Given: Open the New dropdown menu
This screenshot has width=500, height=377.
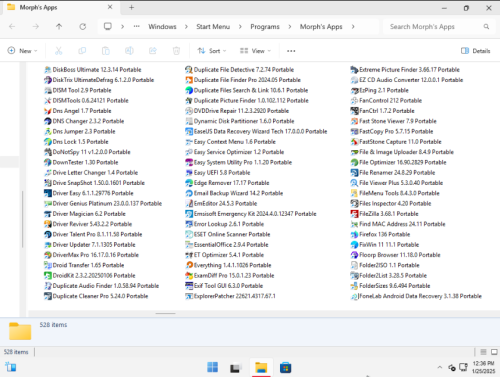Looking at the screenshot, I should [22, 51].
